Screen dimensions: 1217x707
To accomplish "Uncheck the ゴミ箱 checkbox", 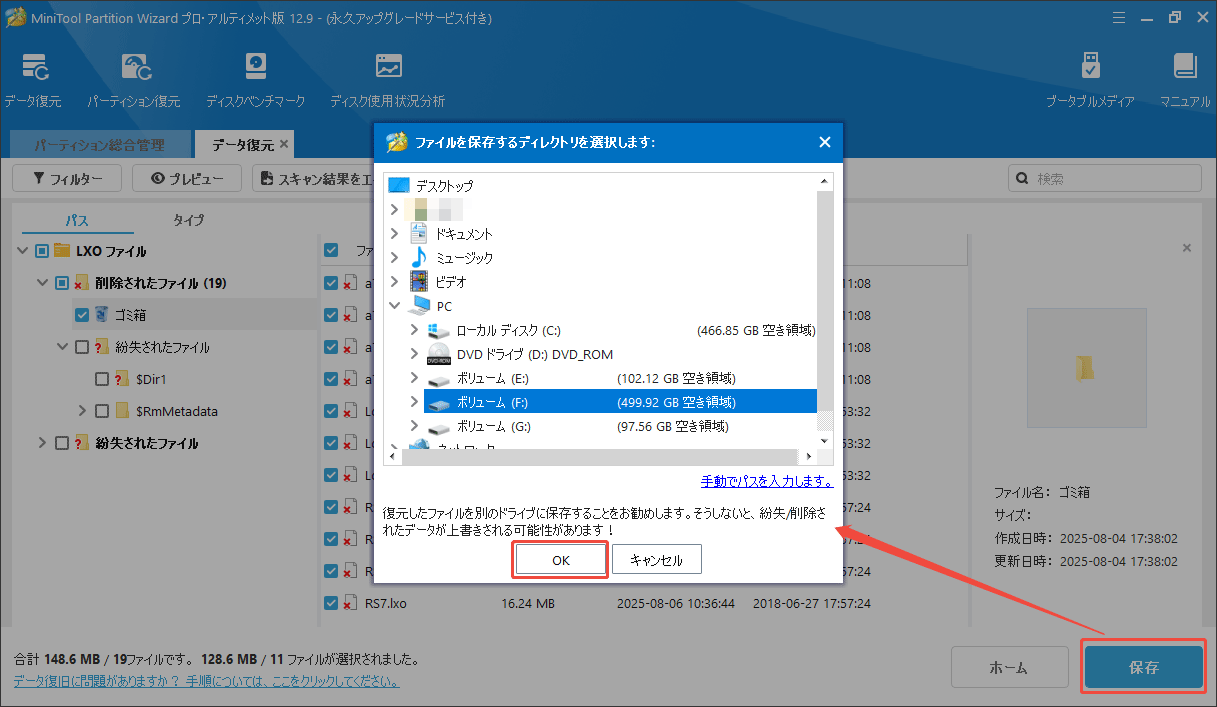I will [82, 315].
